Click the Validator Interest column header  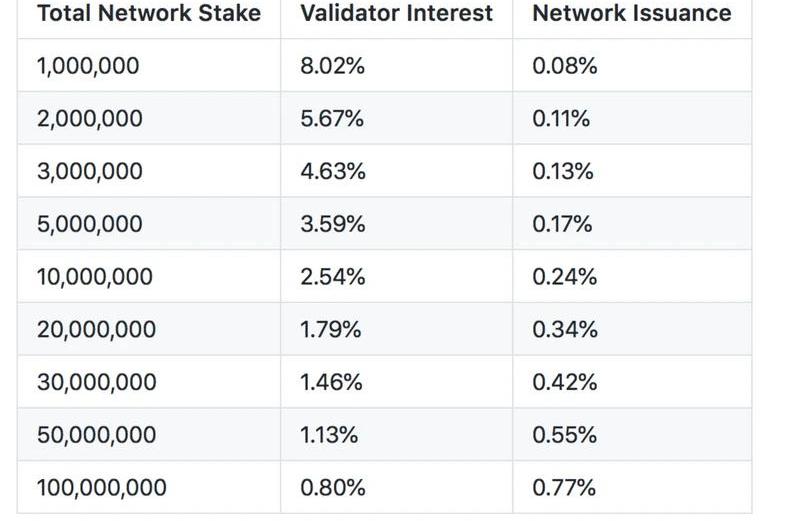[x=396, y=14]
